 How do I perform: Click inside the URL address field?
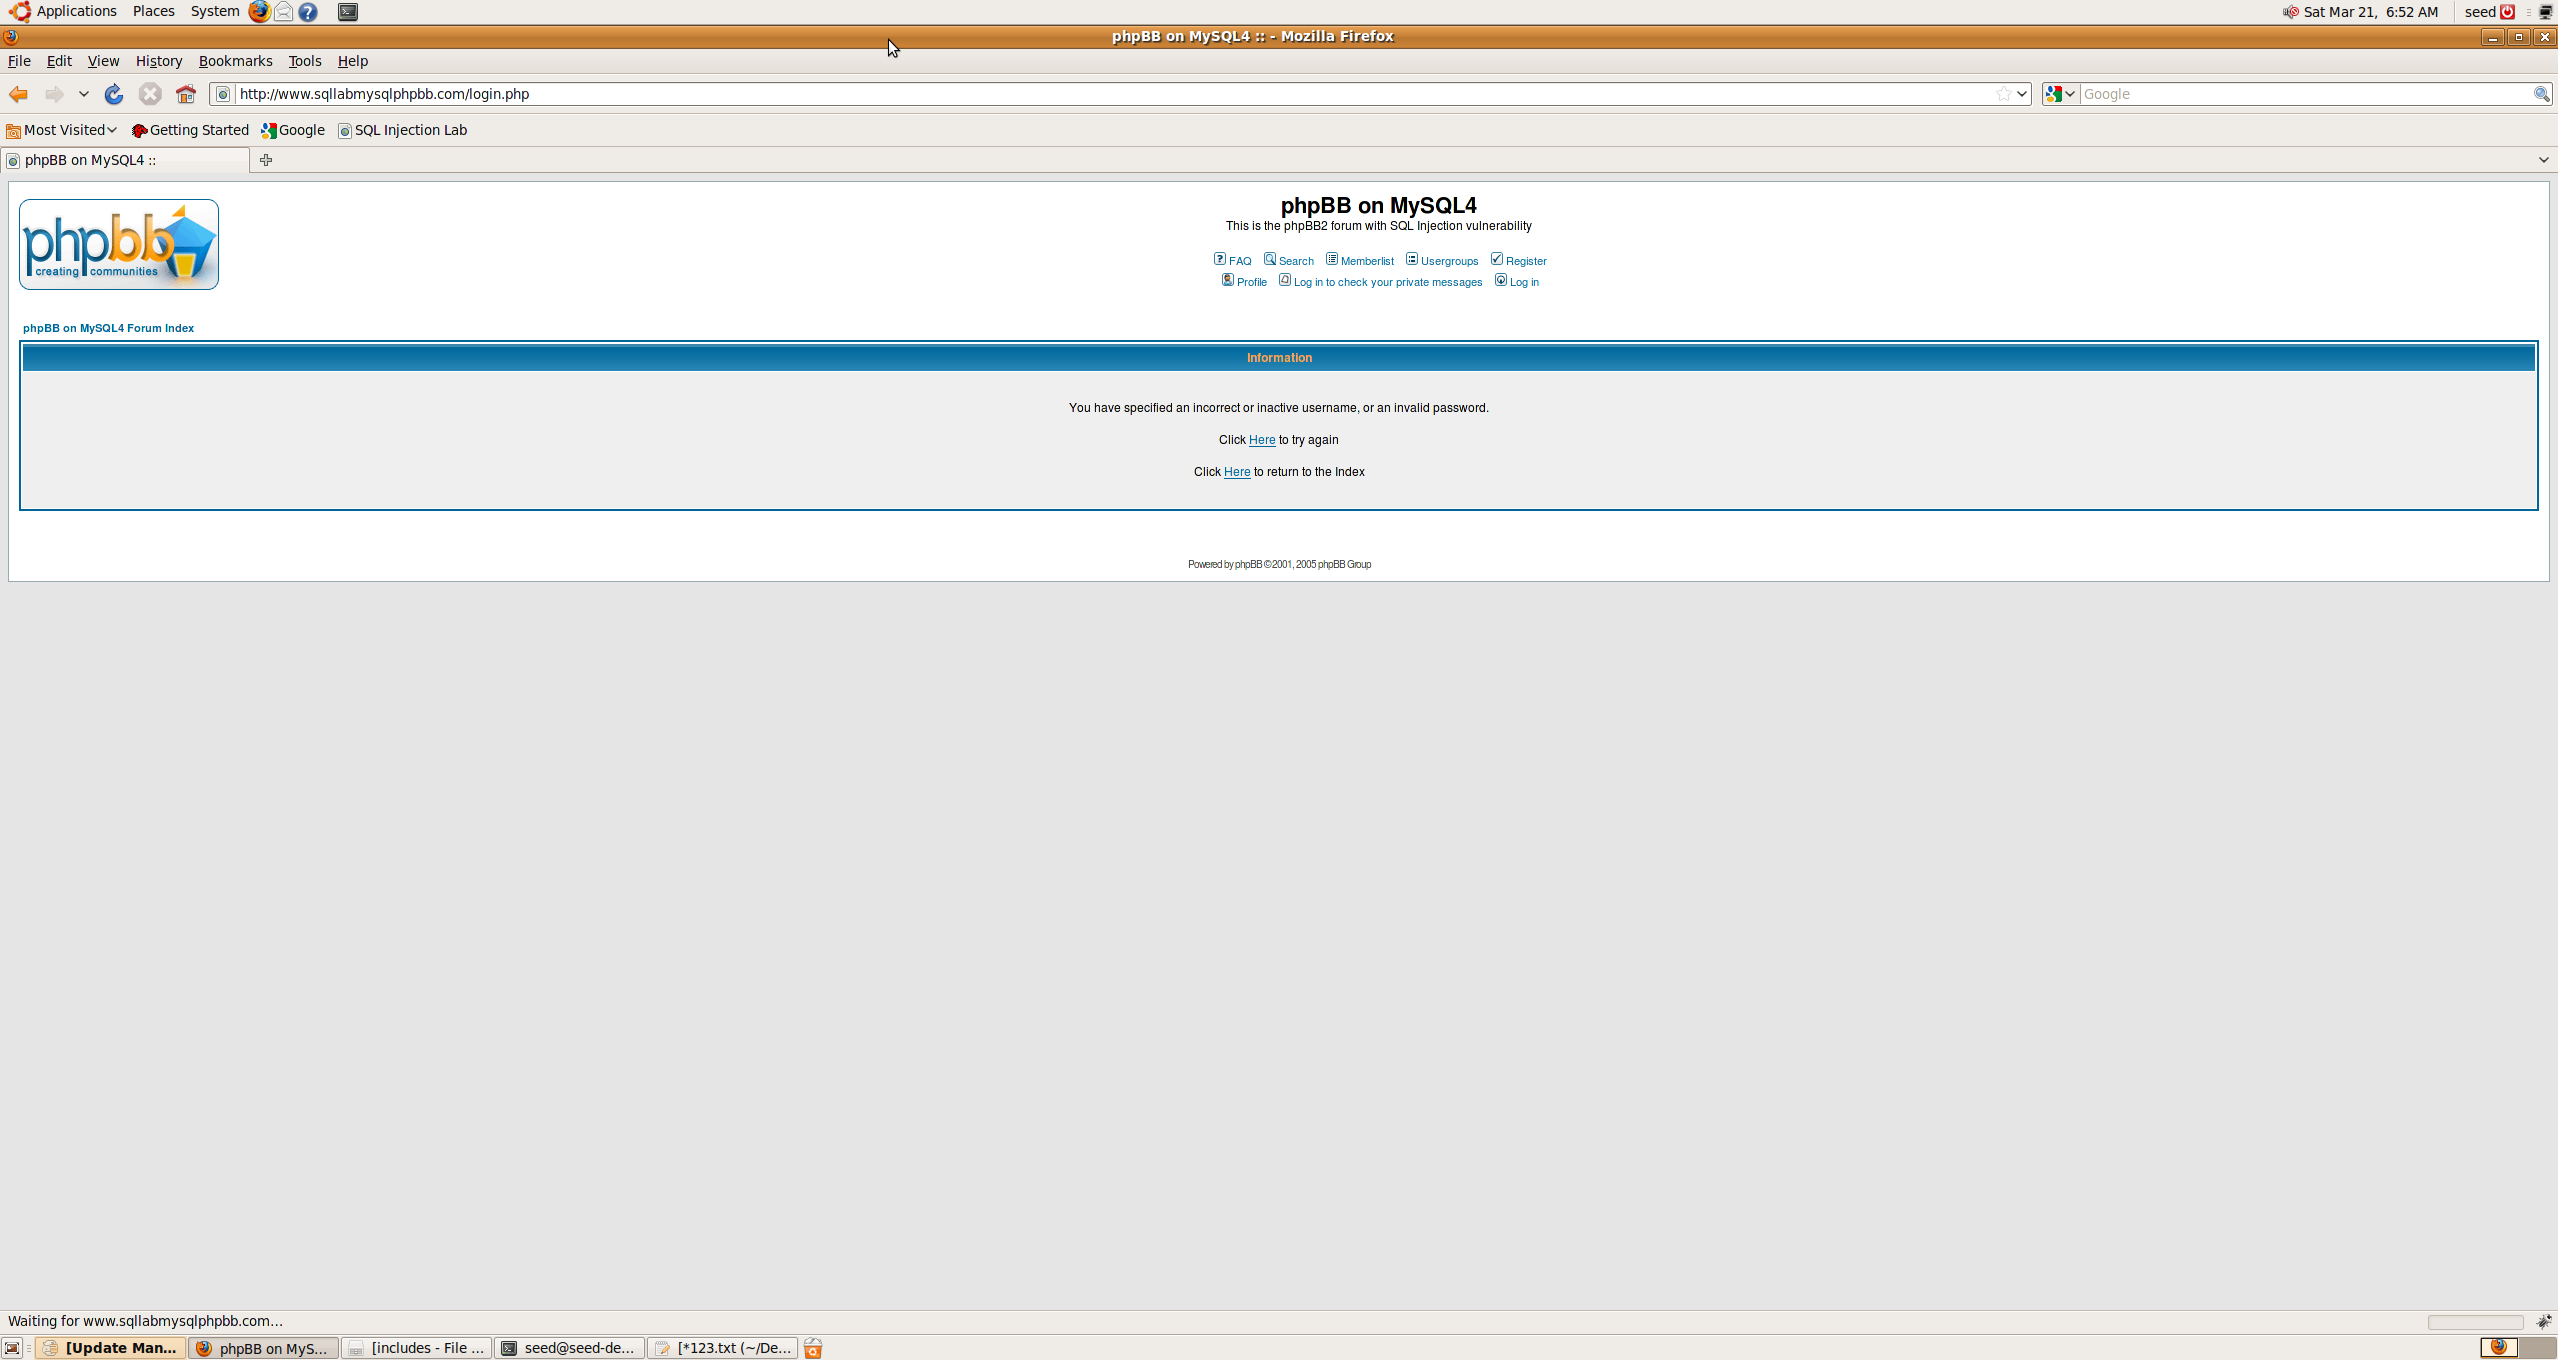click(1100, 94)
